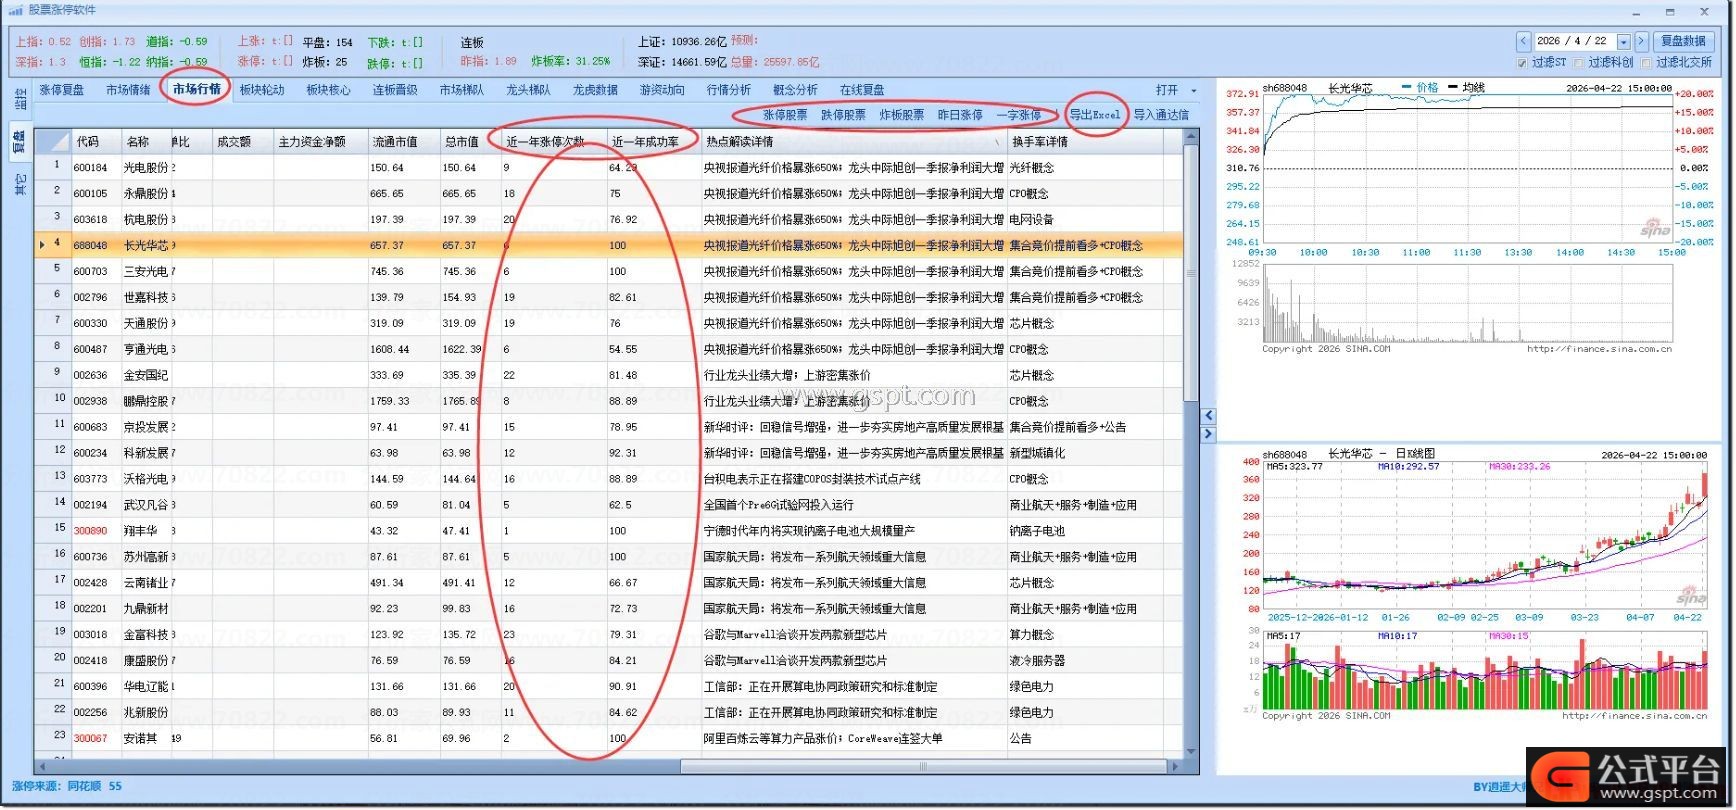The width and height of the screenshot is (1736, 810).
Task: Click the horizontal scrollbar under the table
Action: tap(920, 767)
